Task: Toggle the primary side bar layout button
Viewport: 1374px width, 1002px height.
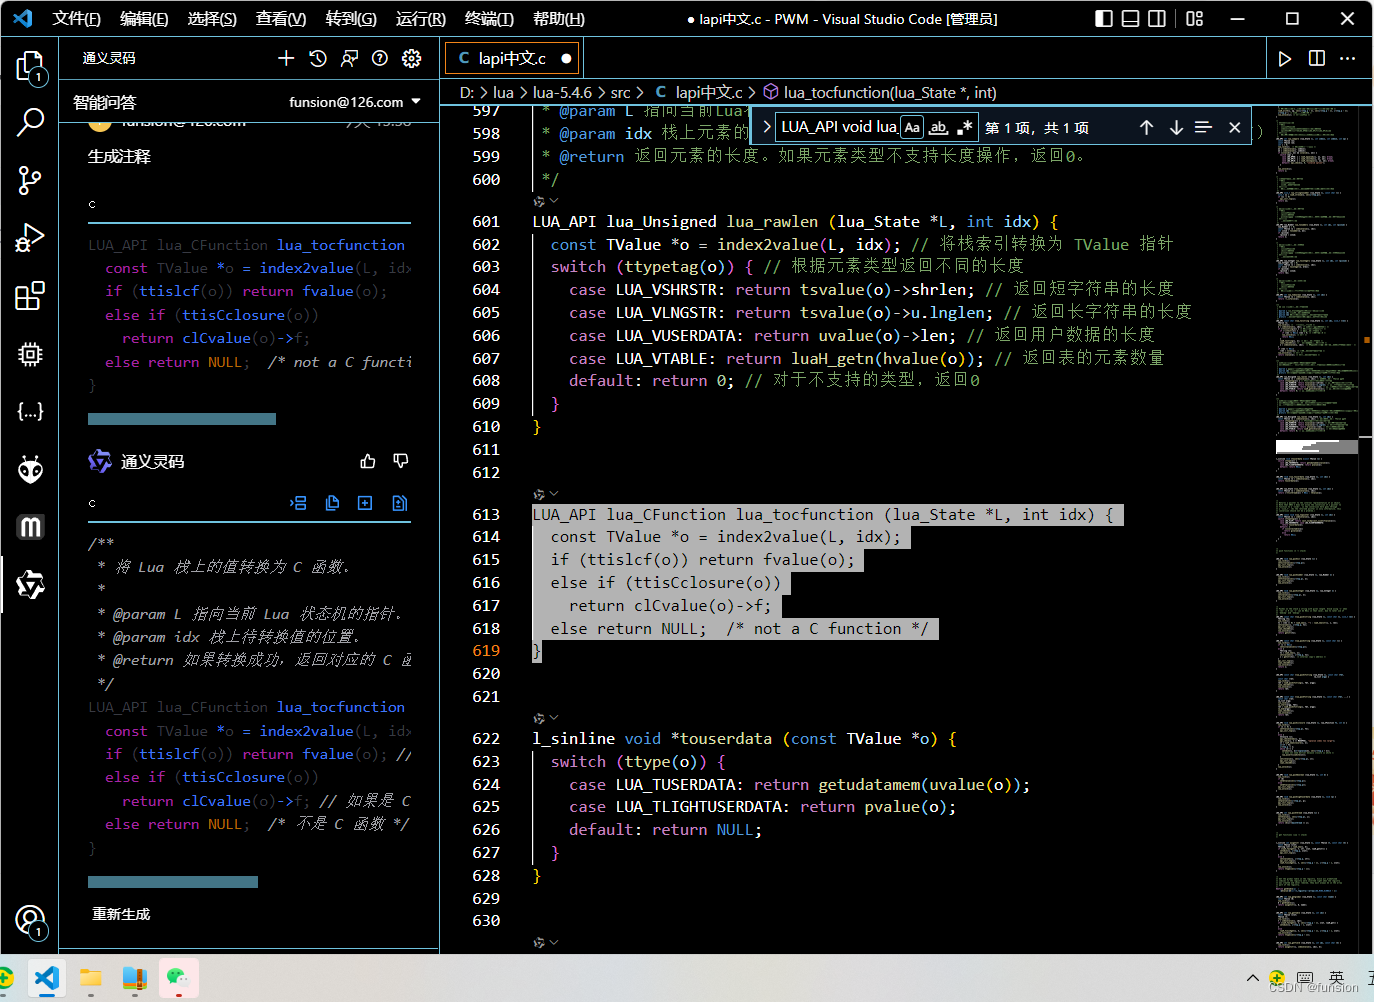Action: point(1104,18)
